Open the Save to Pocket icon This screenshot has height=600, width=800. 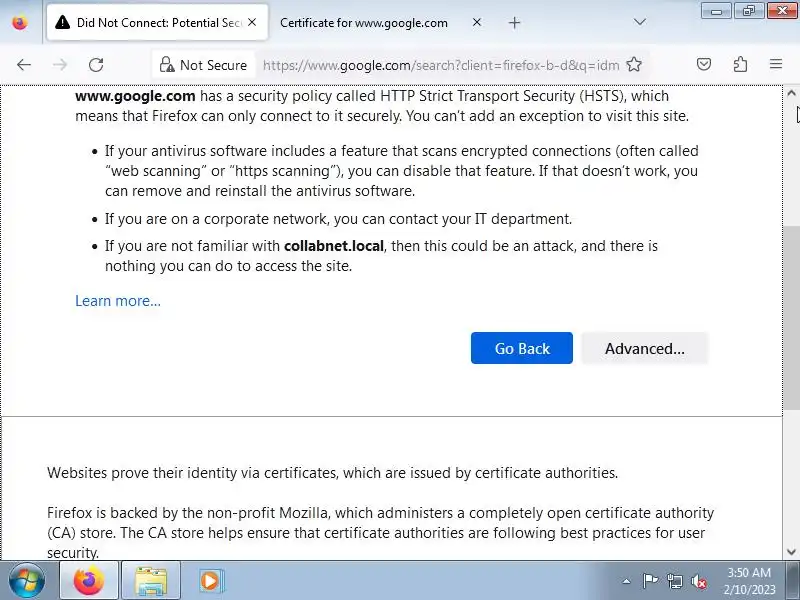tap(704, 64)
